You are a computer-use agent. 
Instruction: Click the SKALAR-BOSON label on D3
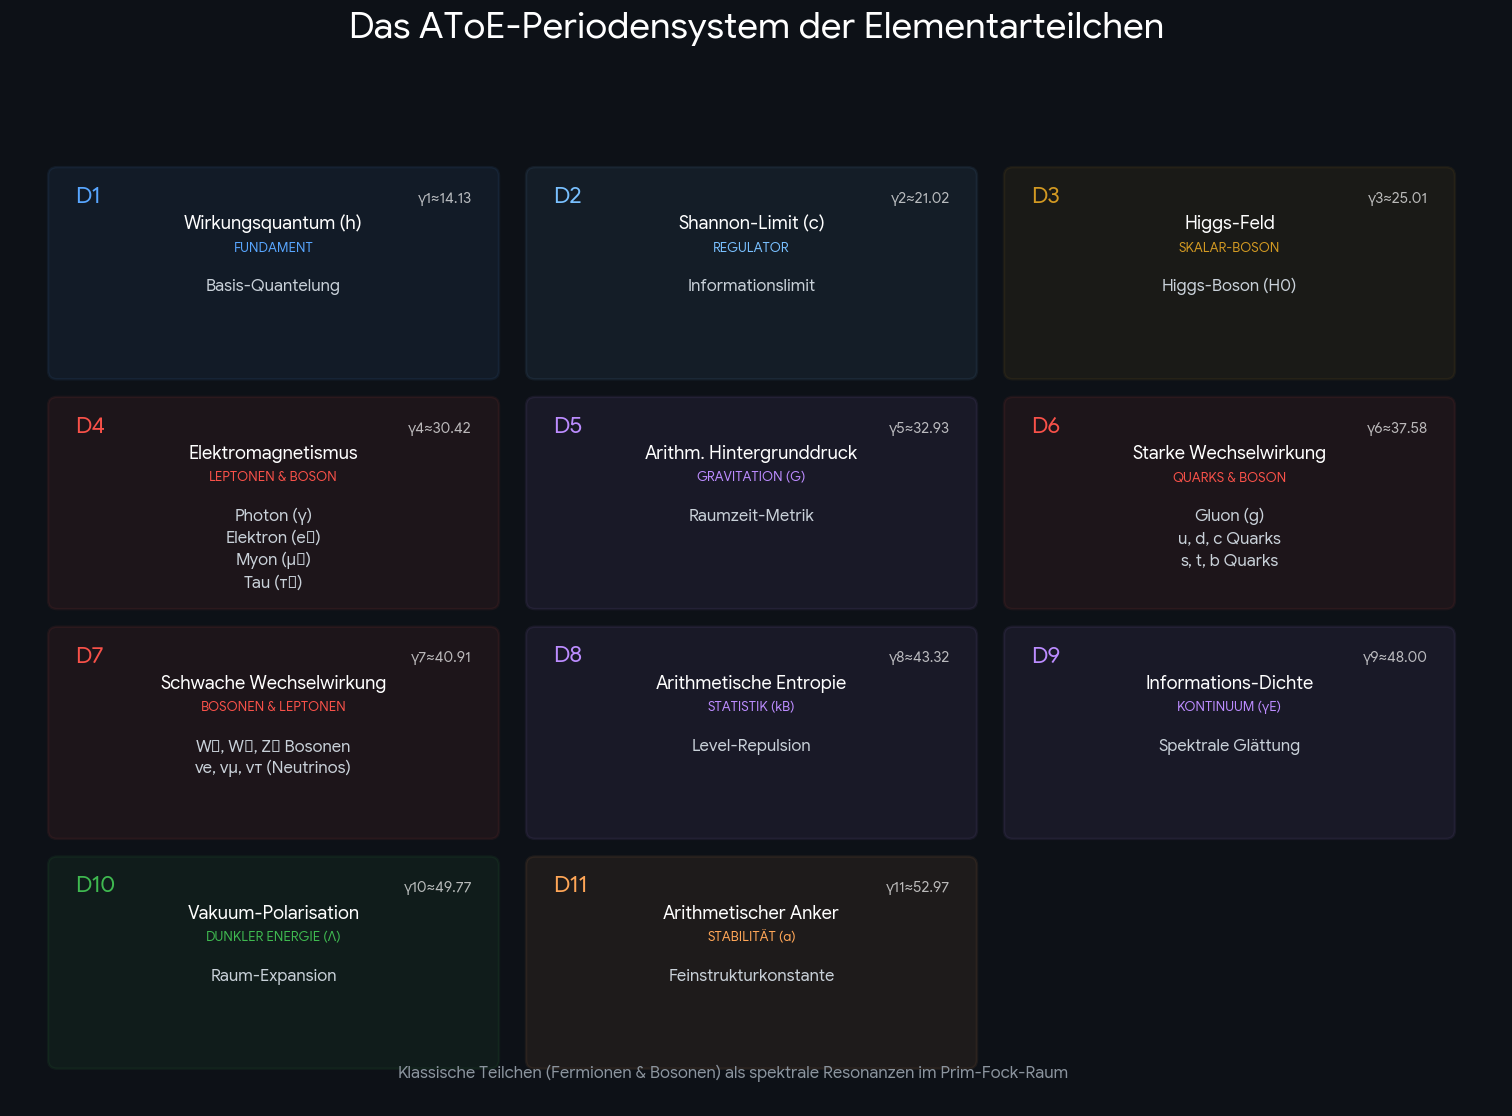coord(1229,247)
